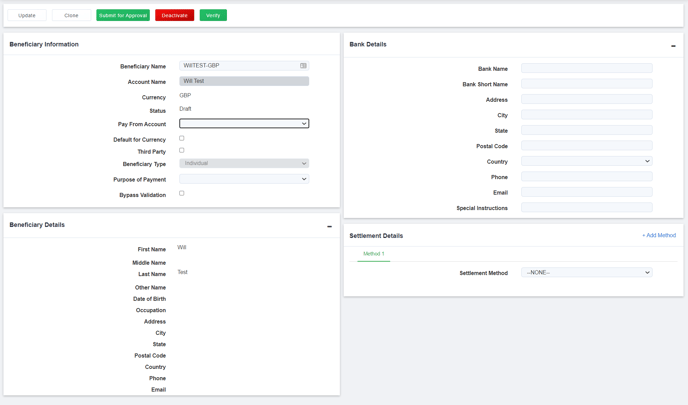This screenshot has width=688, height=405.
Task: Collapse the Bank Details panel
Action: pyautogui.click(x=673, y=46)
